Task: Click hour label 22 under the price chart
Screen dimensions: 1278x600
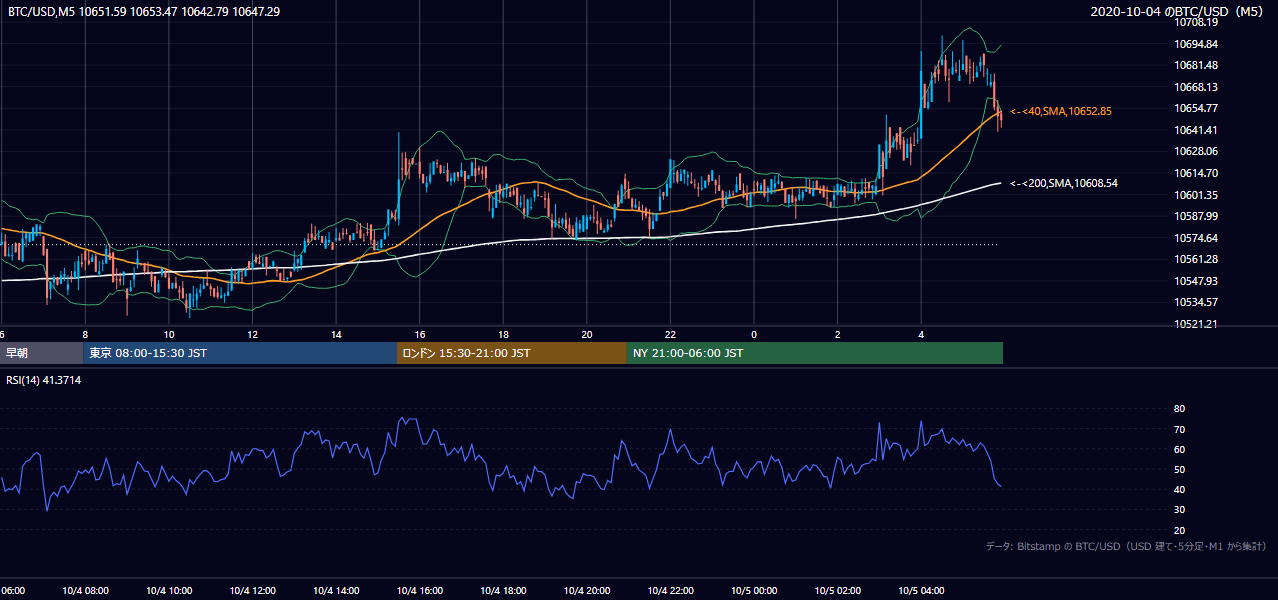Action: coord(670,334)
